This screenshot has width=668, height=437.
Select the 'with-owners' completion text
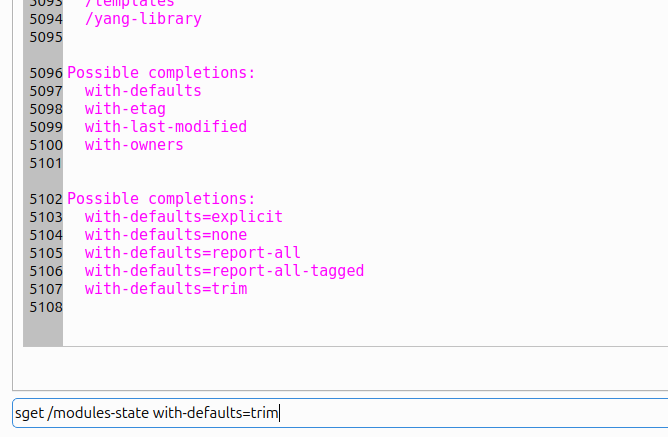(x=134, y=145)
